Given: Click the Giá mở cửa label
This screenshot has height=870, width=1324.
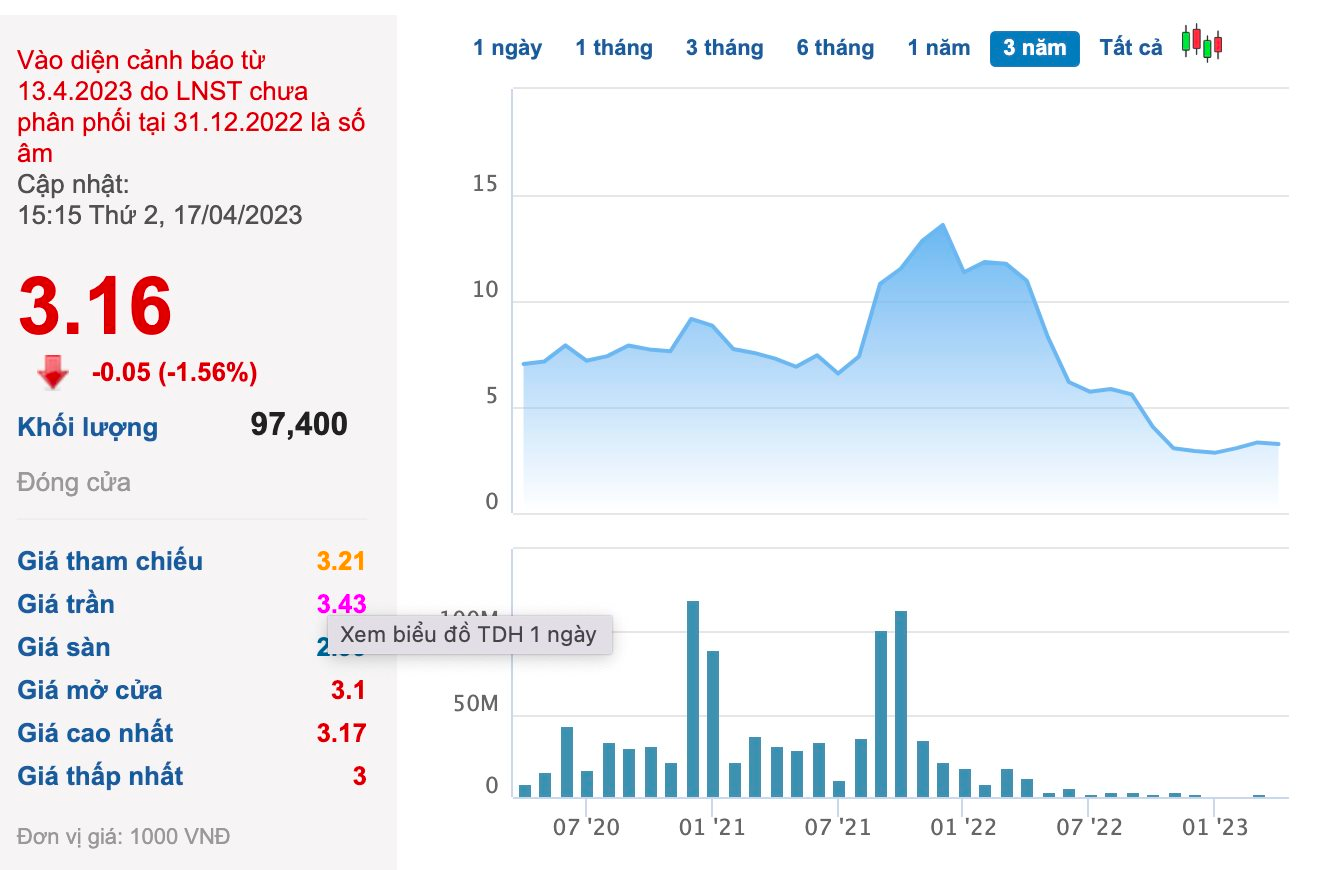Looking at the screenshot, I should coord(90,690).
